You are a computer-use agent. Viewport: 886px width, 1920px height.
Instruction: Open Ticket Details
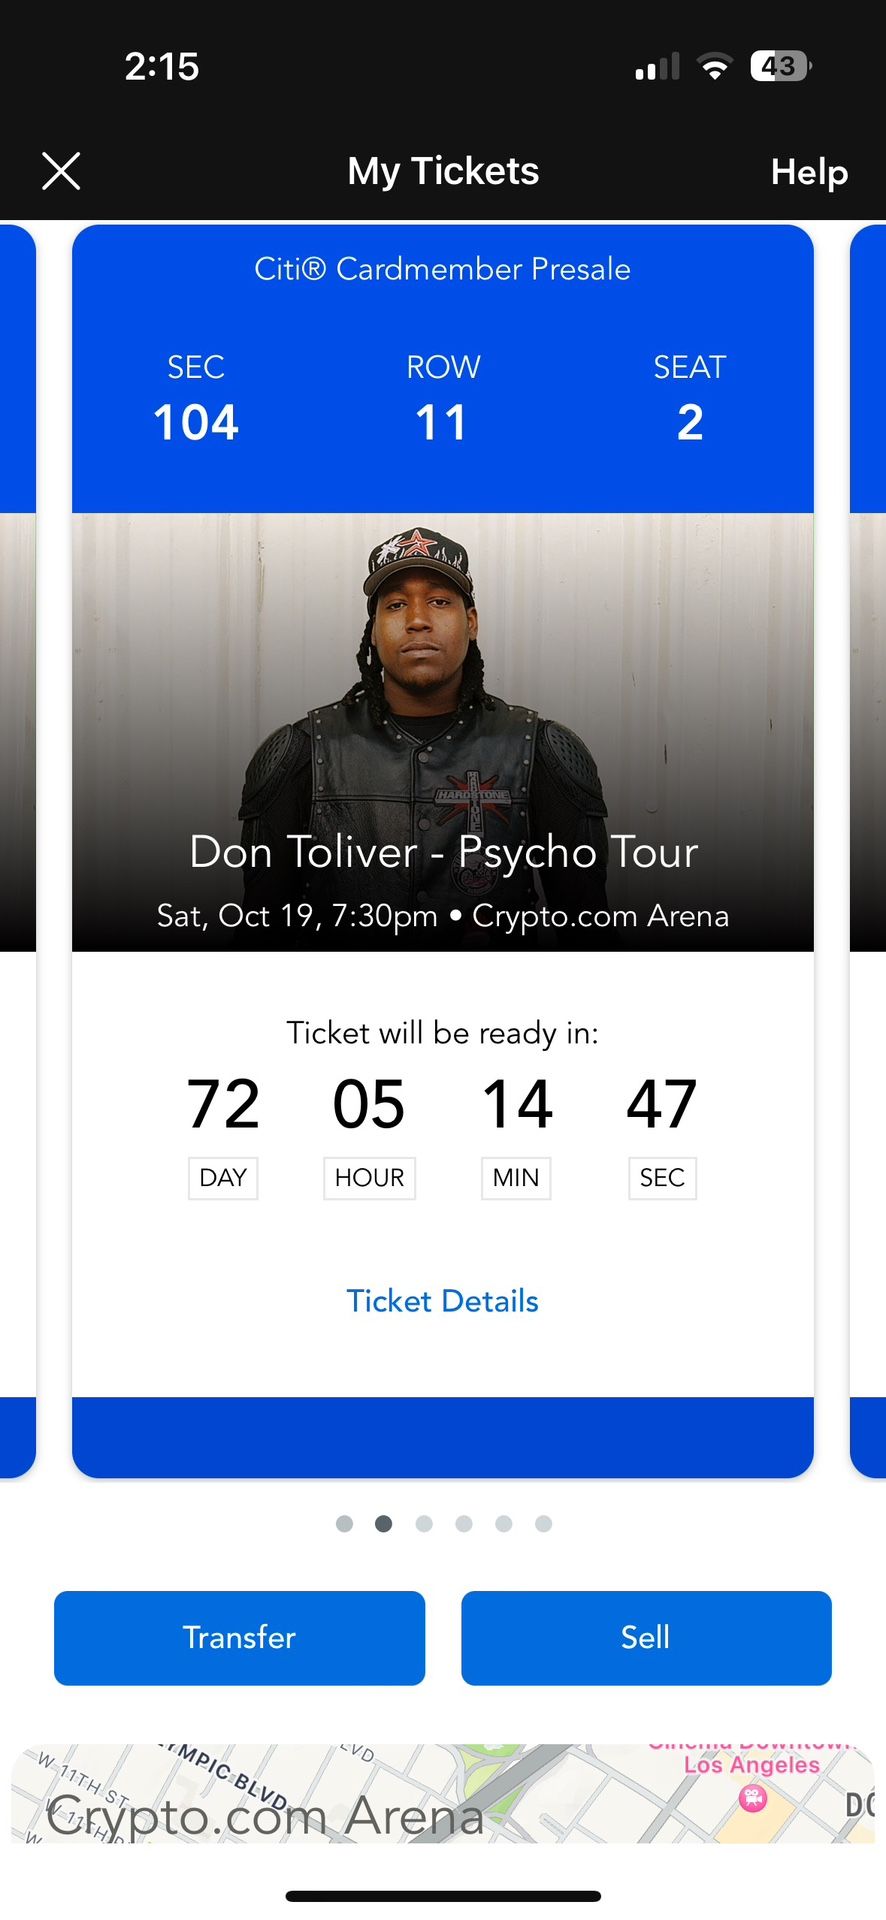pos(442,1300)
